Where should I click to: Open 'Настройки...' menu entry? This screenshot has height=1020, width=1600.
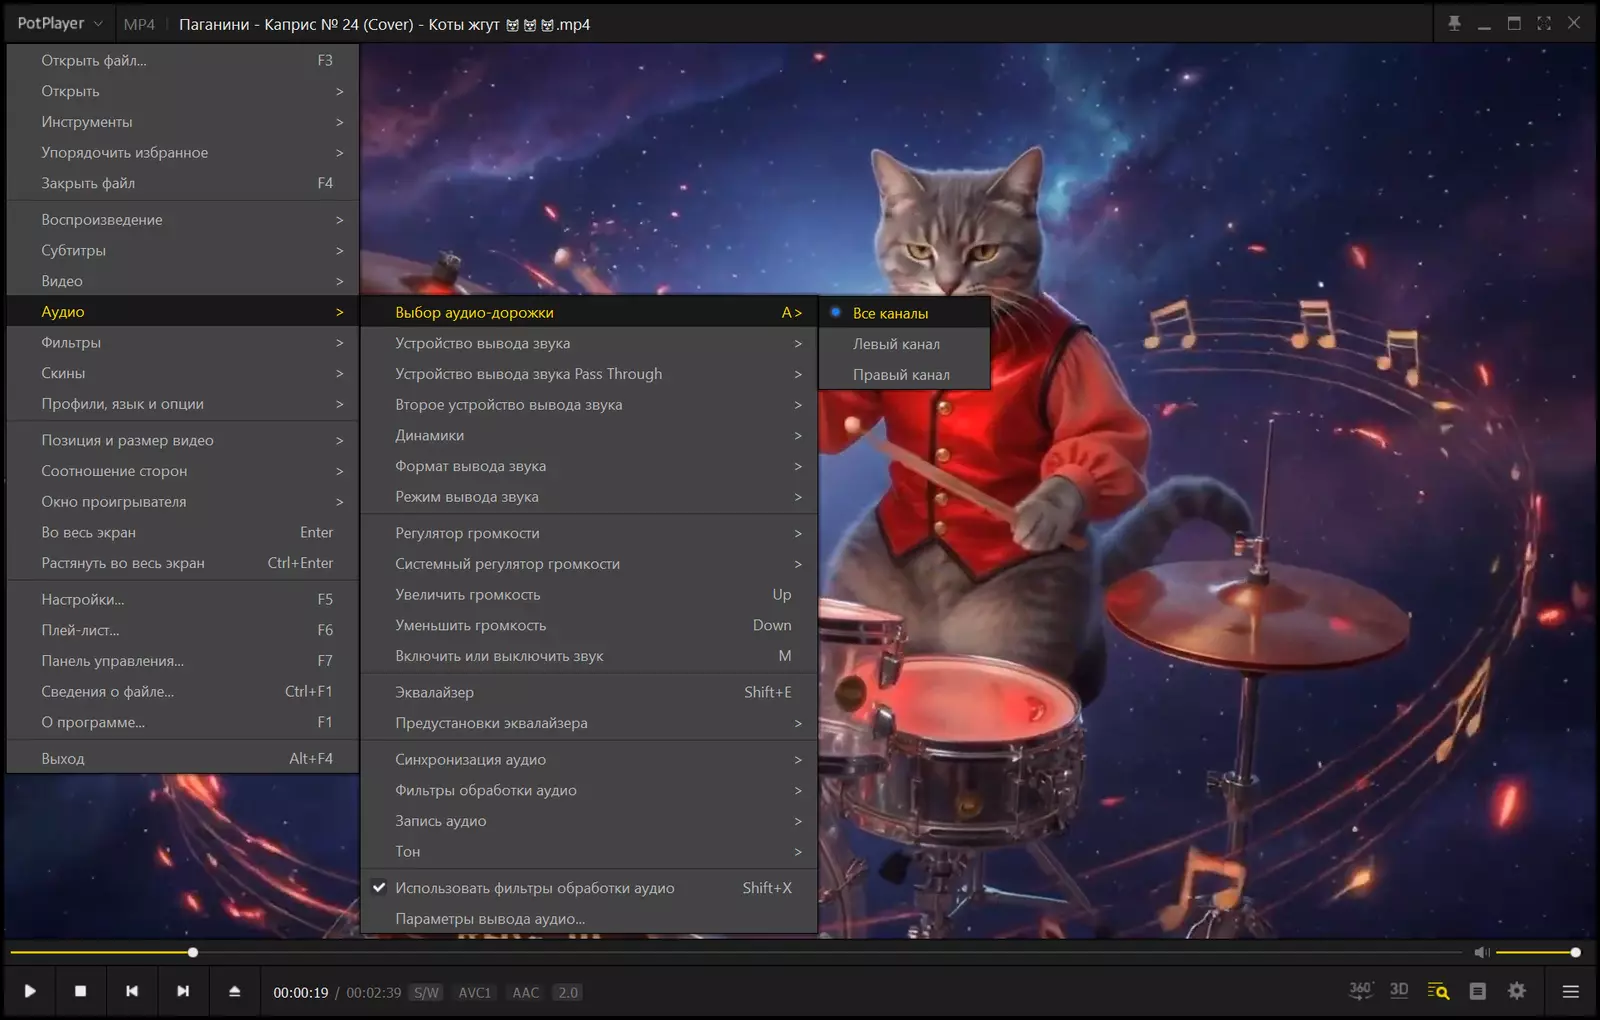[183, 599]
